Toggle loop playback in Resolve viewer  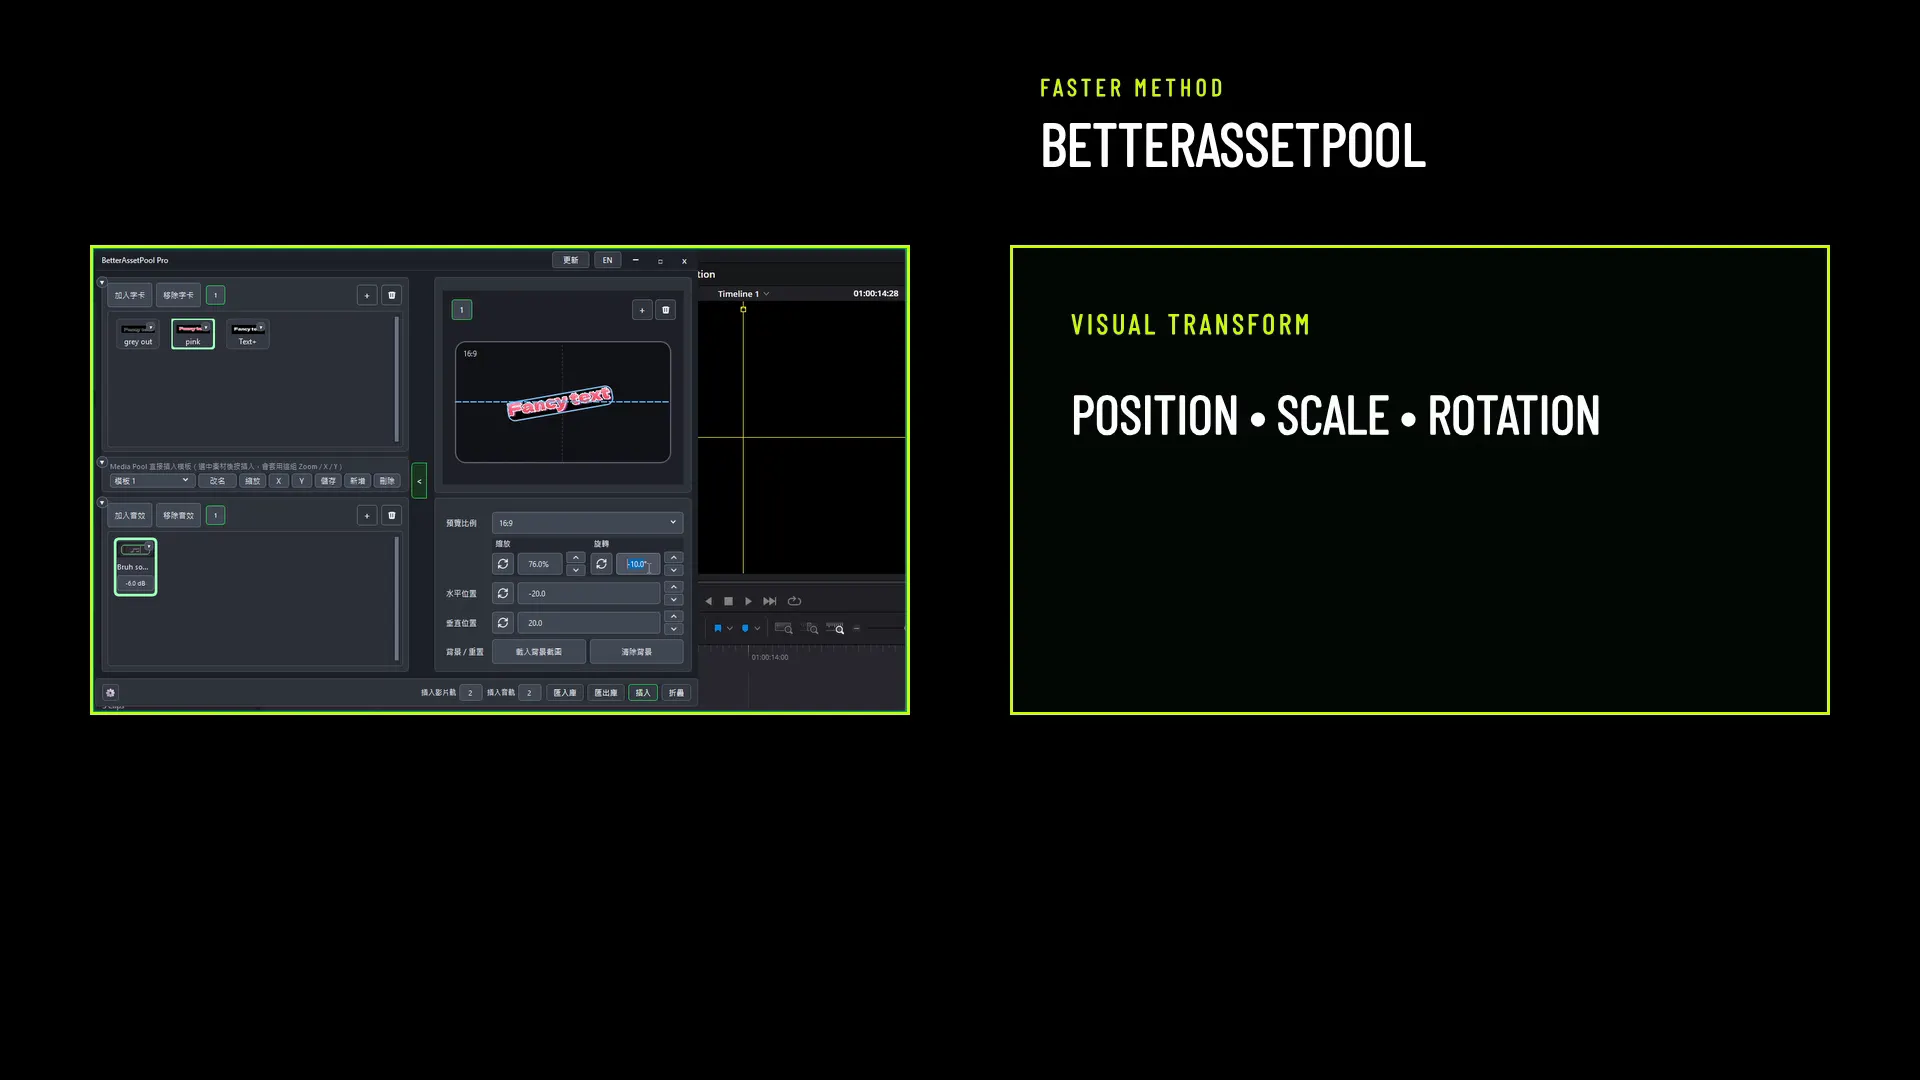[x=795, y=601]
